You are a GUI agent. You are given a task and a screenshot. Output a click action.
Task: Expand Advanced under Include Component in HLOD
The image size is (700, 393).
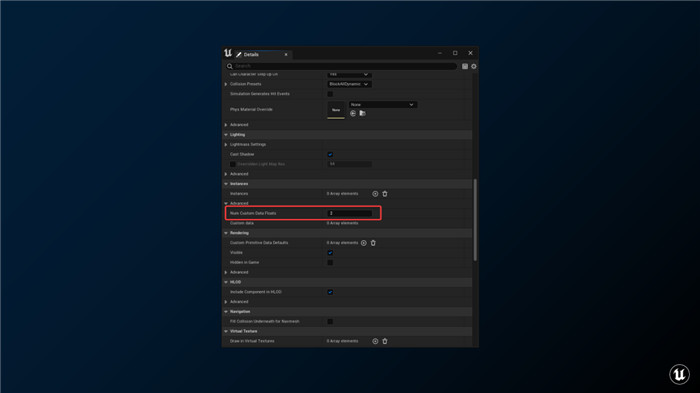pos(226,302)
